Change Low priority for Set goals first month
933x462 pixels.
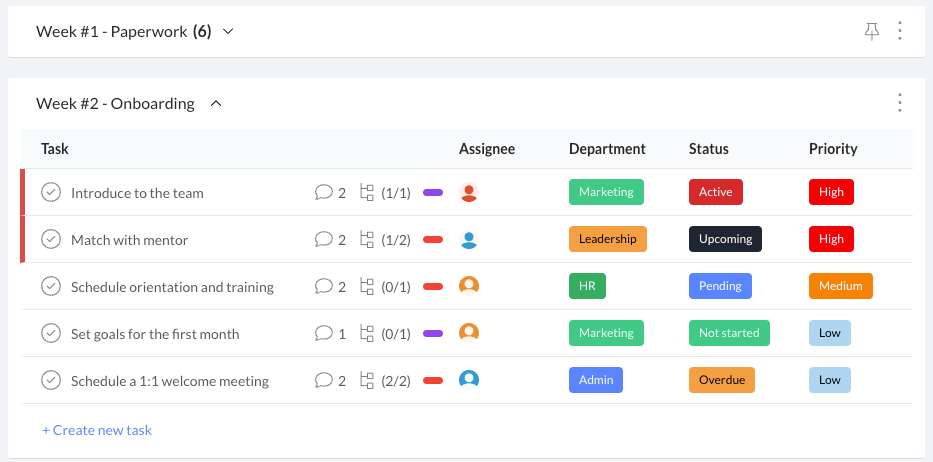829,333
